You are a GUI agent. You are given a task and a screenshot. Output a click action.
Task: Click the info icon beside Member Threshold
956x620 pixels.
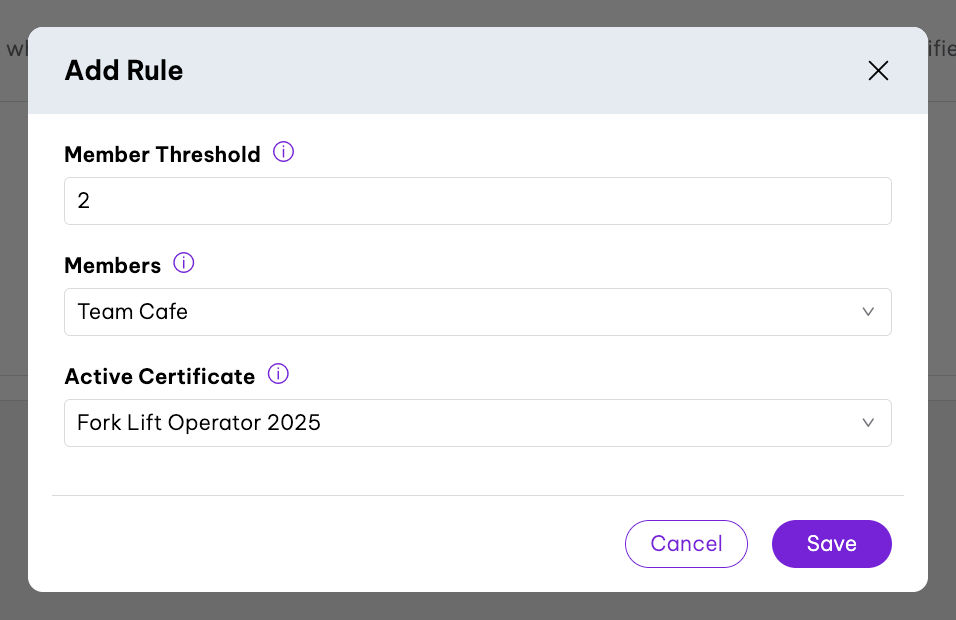pyautogui.click(x=284, y=153)
